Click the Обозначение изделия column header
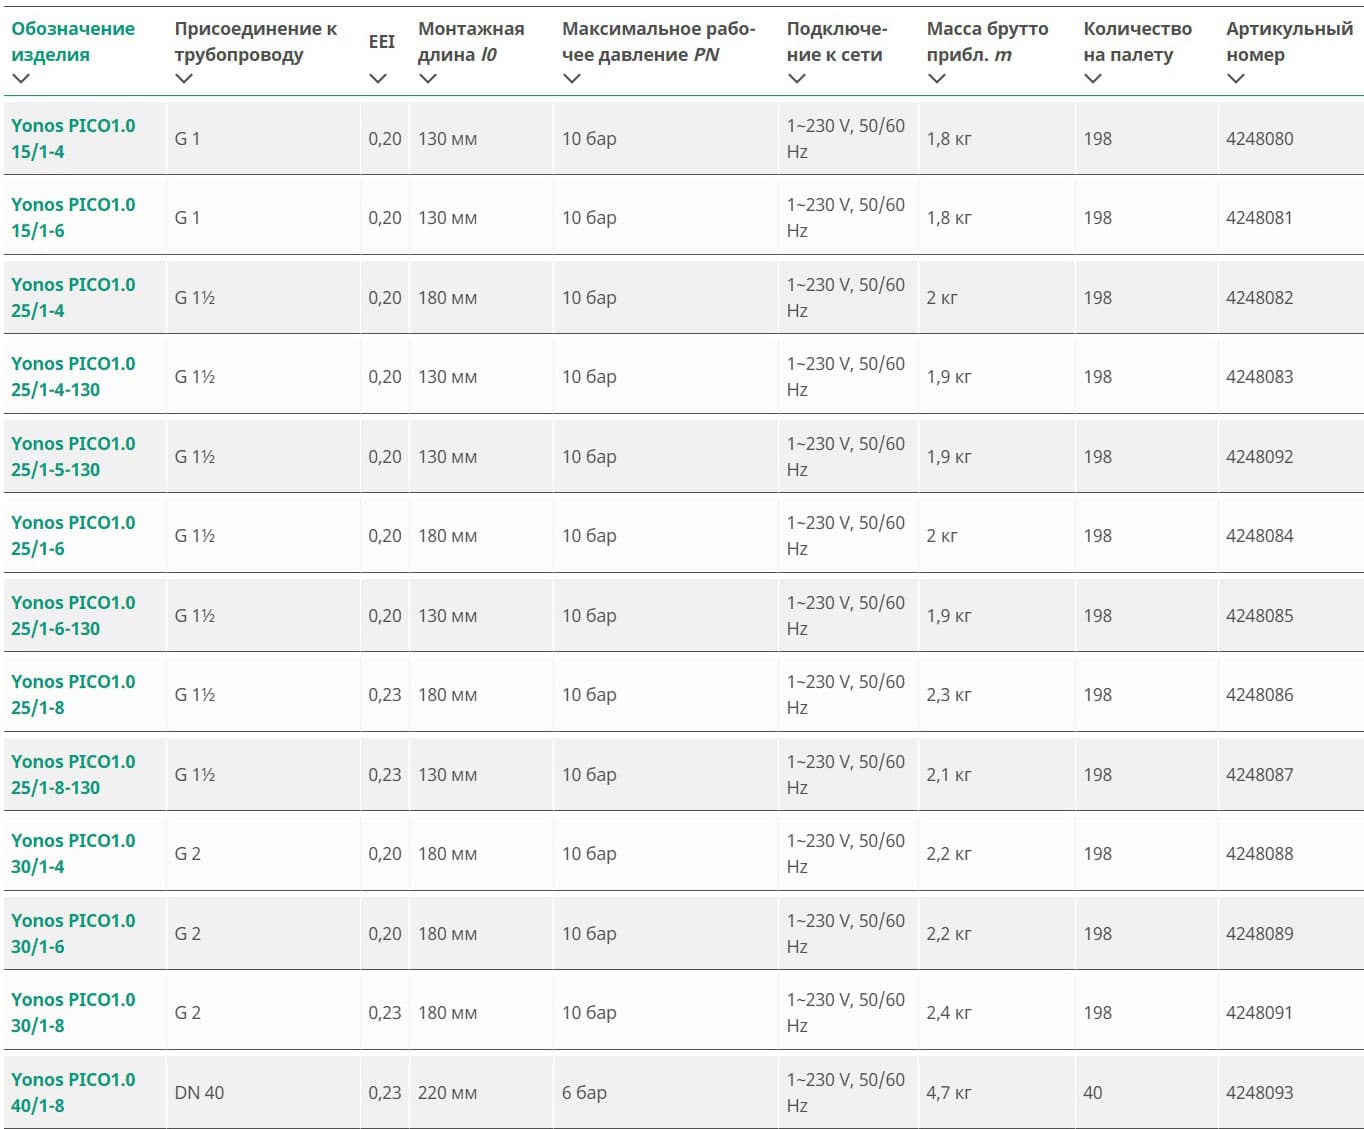 click(73, 41)
